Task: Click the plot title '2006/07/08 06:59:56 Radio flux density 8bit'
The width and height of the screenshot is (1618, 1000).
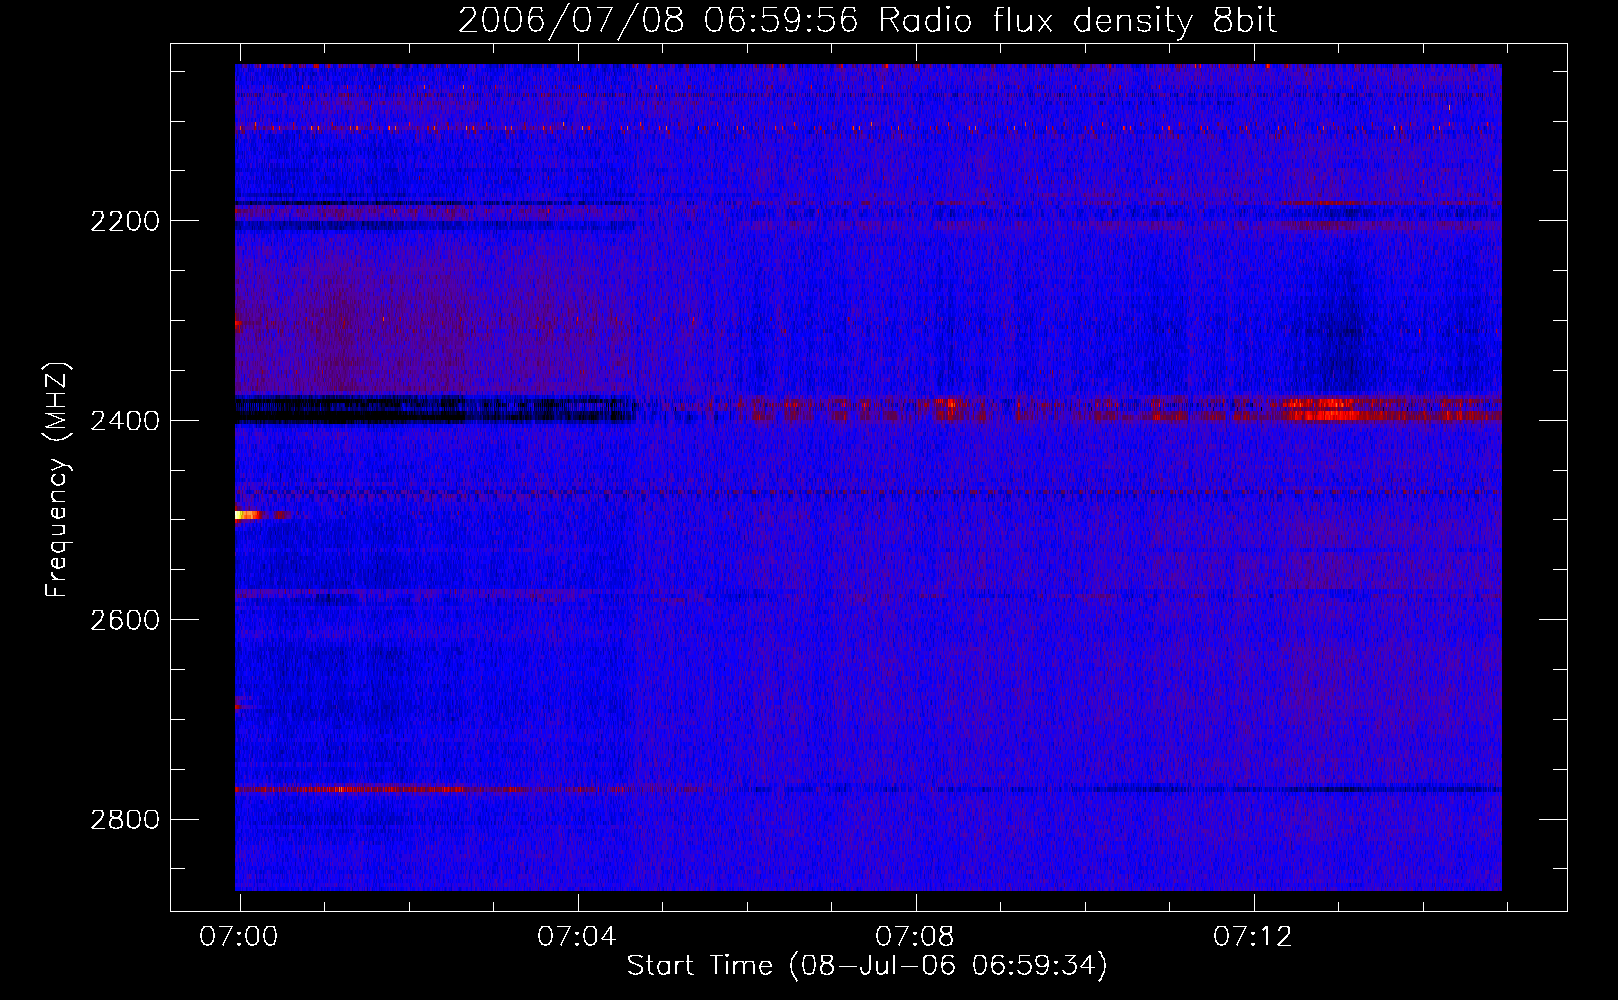Action: [867, 20]
